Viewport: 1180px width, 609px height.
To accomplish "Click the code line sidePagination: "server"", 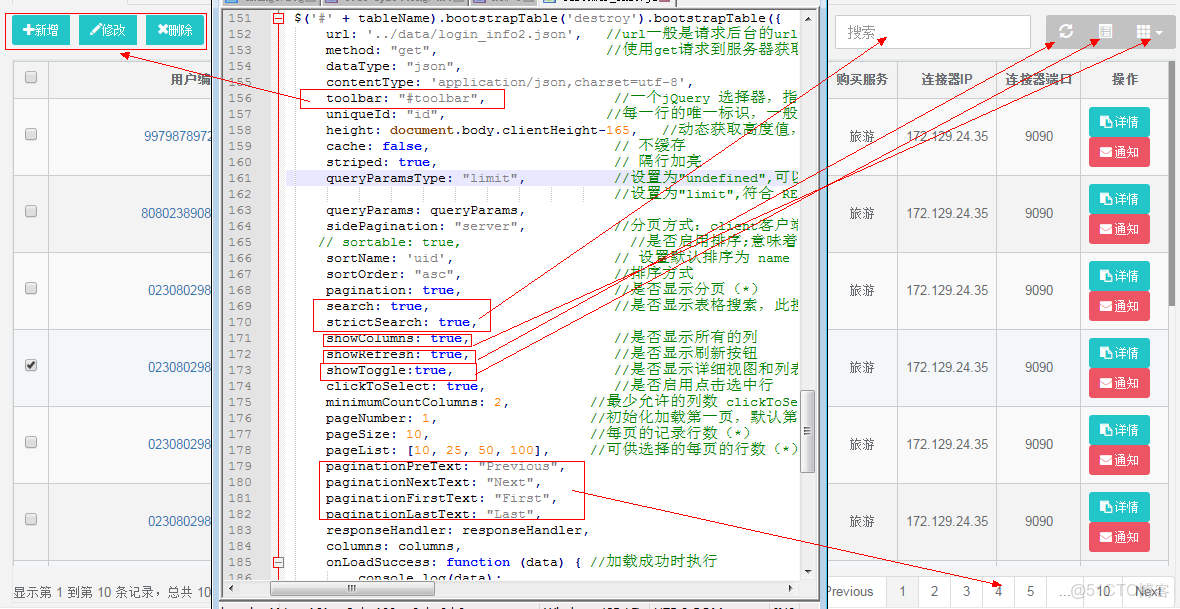I will coord(425,227).
